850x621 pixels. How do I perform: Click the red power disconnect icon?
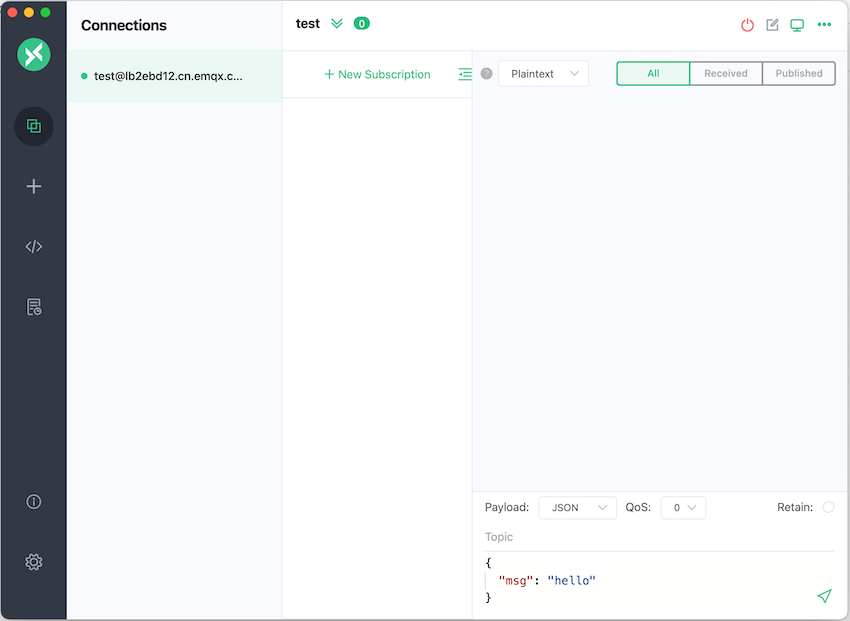coord(747,25)
